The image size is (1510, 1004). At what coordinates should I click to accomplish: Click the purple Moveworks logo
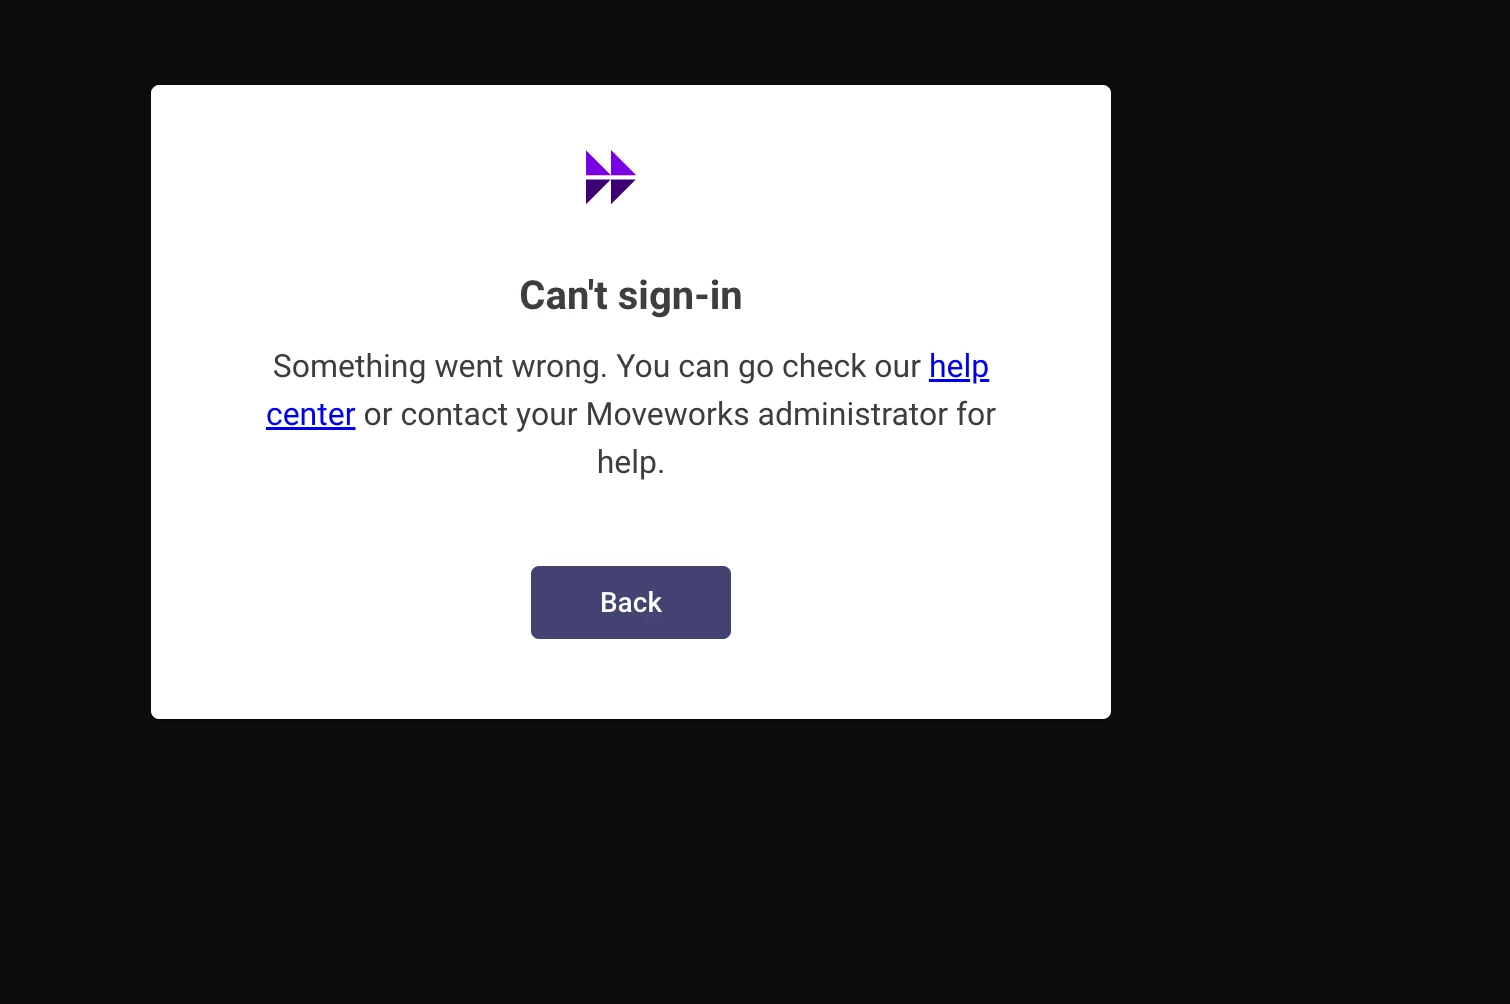tap(611, 177)
